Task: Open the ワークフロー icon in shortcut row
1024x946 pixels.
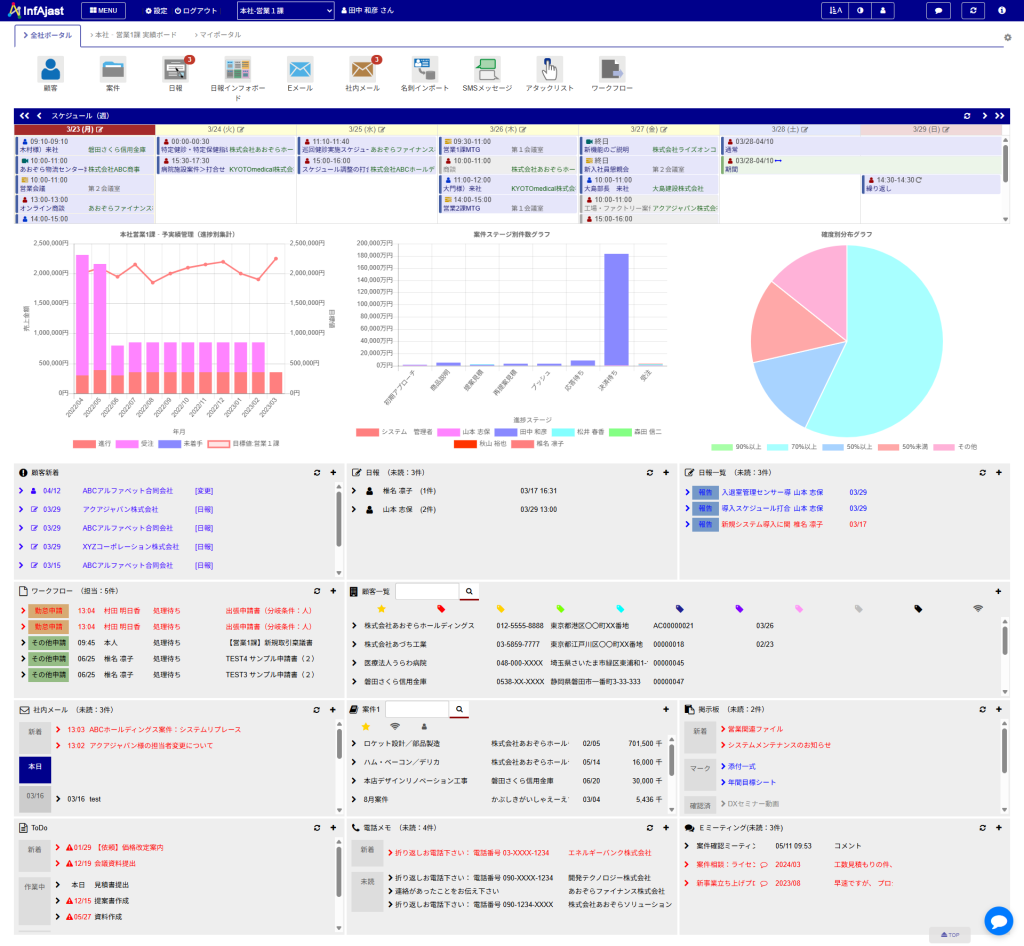Action: 612,69
